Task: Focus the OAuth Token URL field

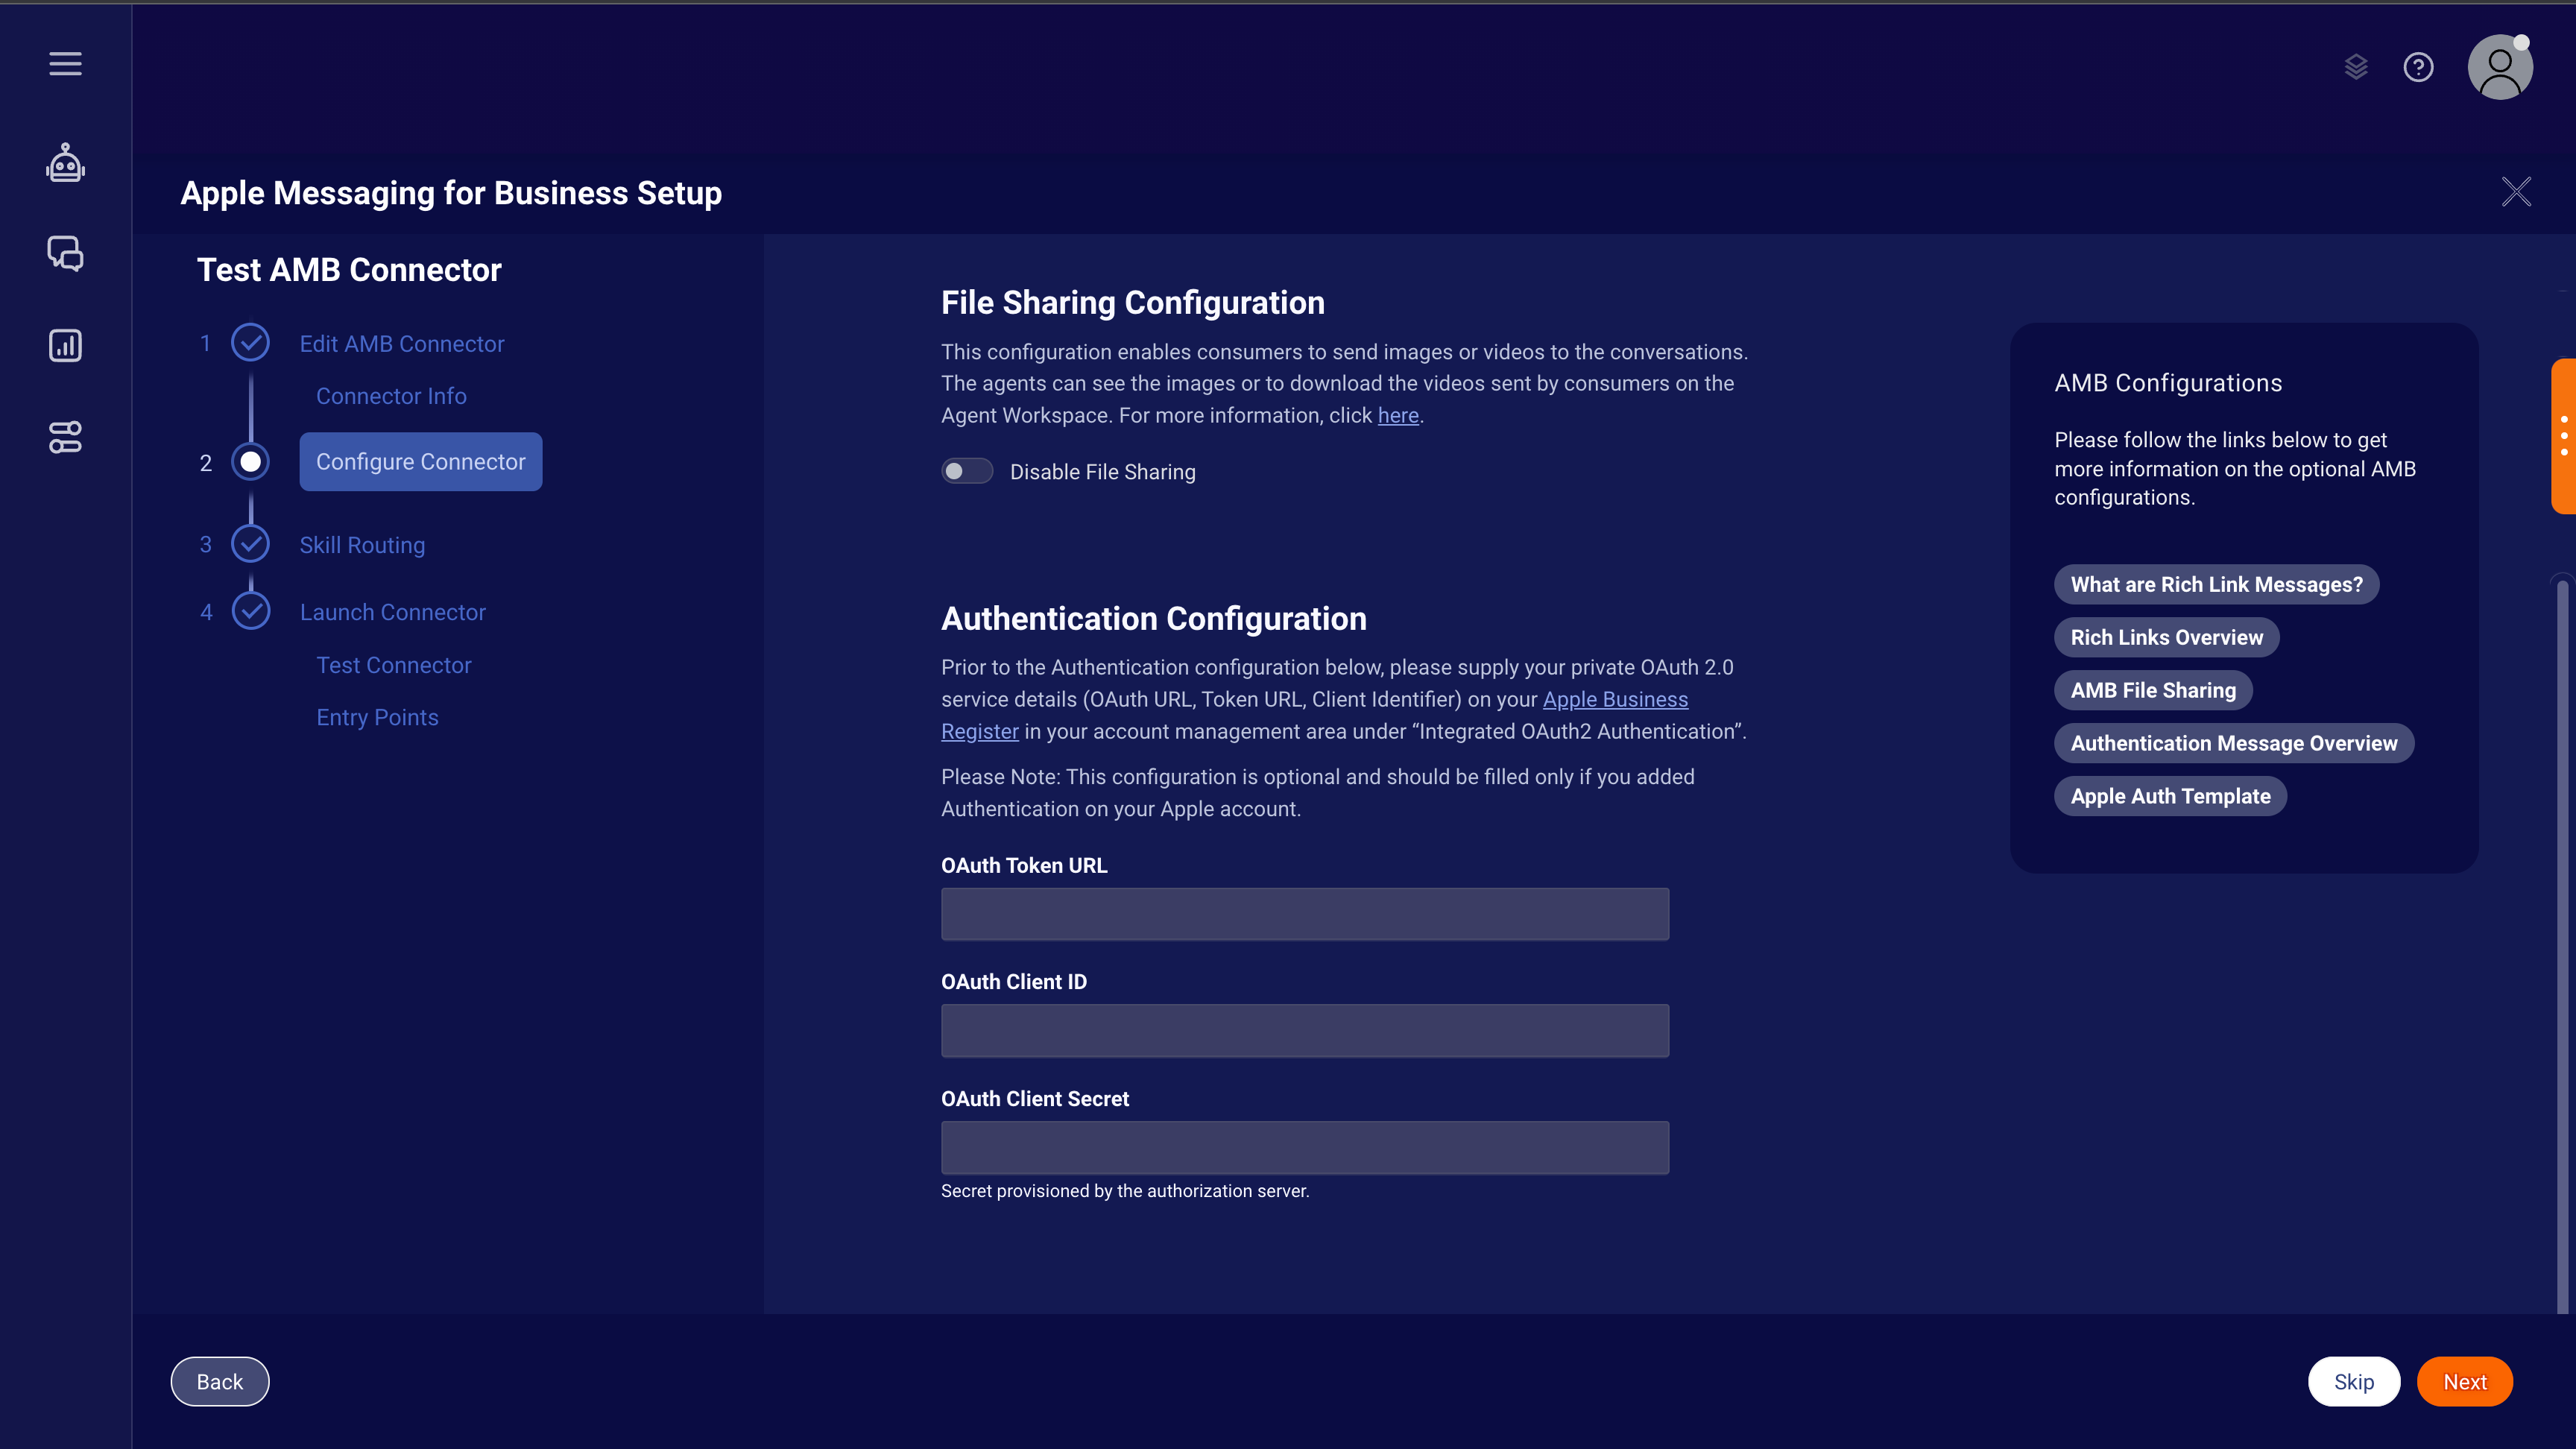Action: (x=1304, y=914)
